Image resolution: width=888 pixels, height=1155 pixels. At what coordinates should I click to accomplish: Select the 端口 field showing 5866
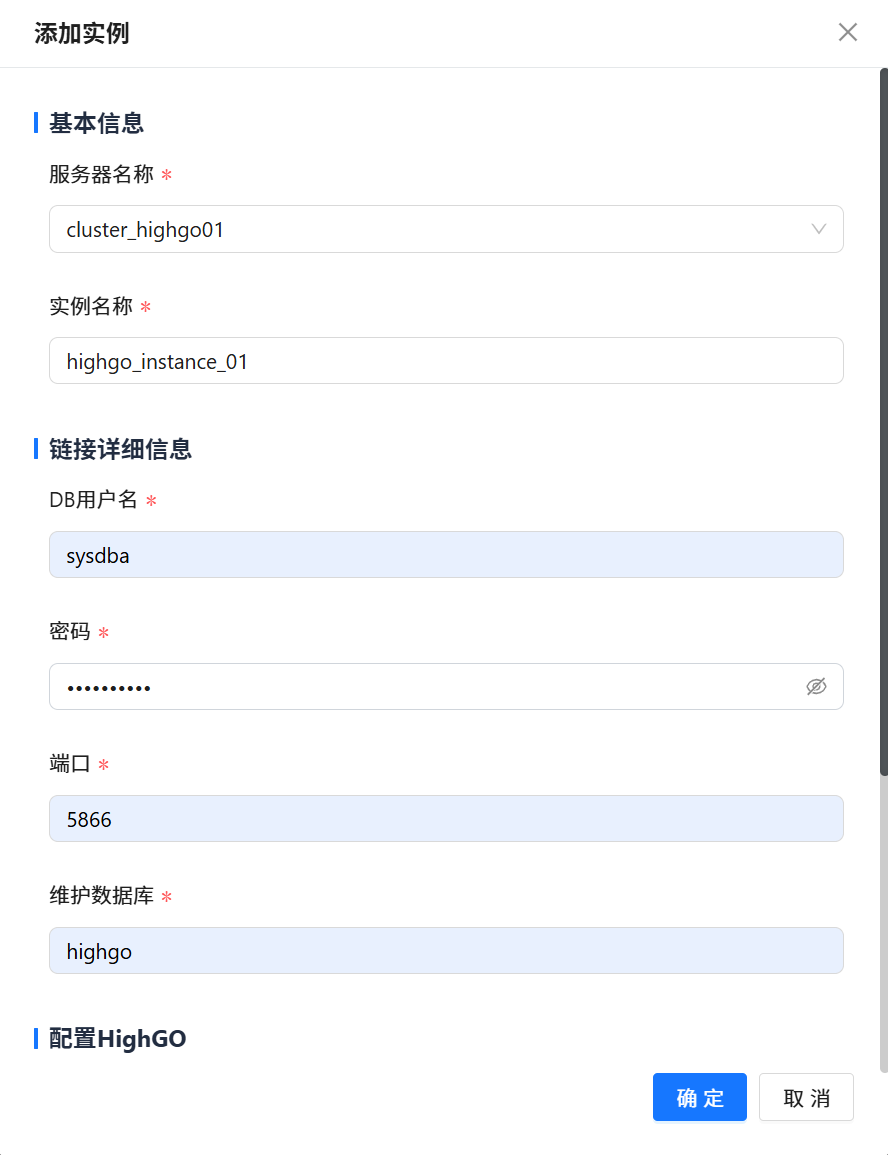(x=445, y=819)
